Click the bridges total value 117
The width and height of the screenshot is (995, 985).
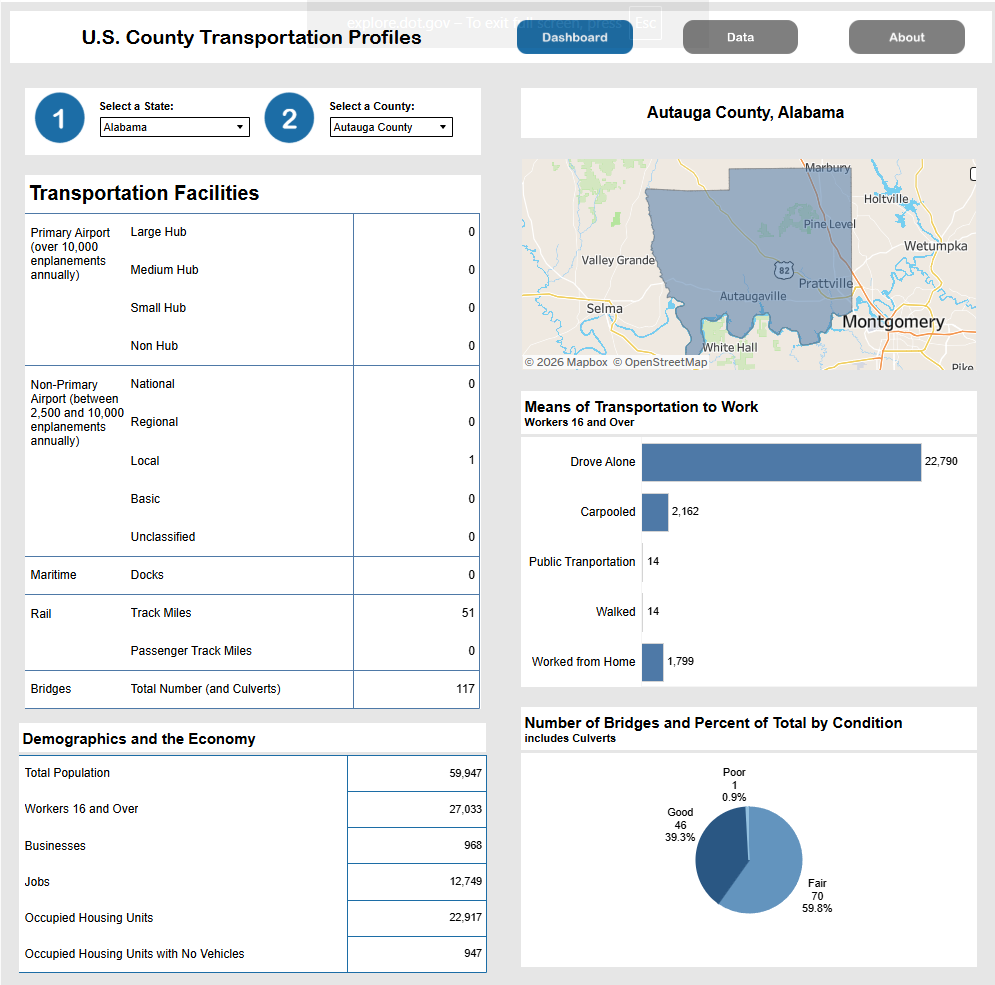coord(466,689)
